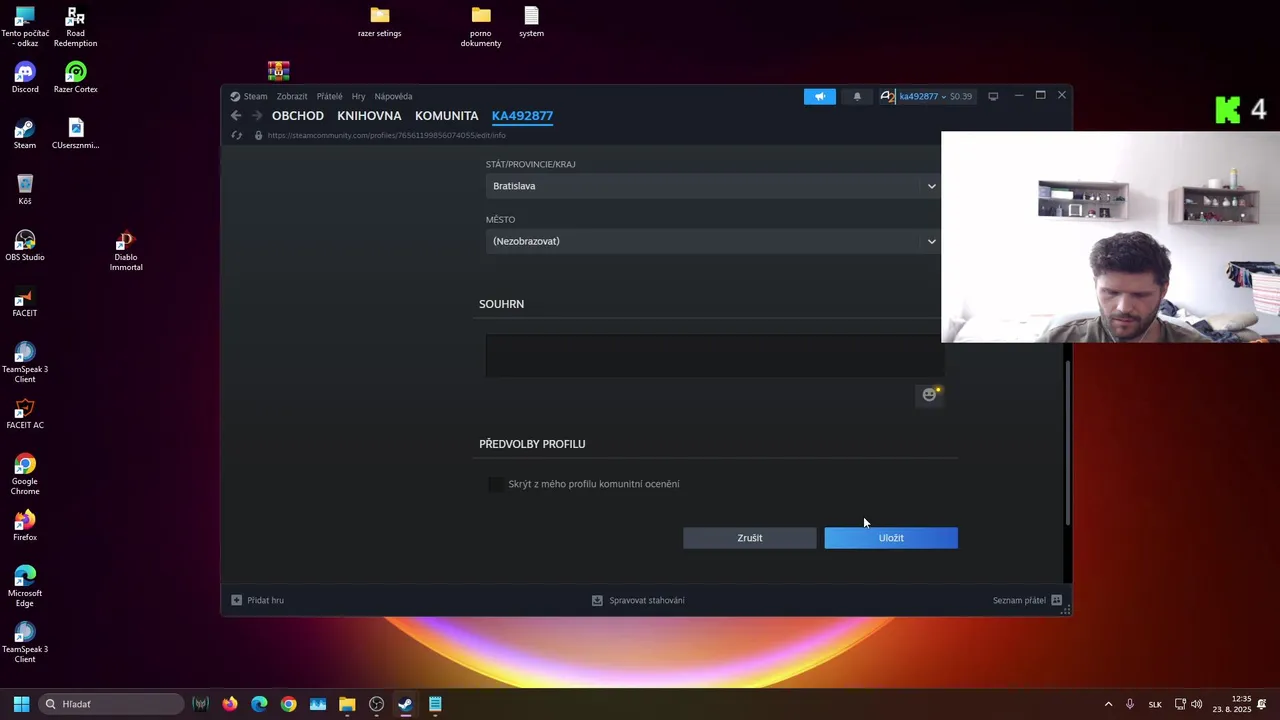Click Přidat hru link
This screenshot has width=1280, height=720.
(x=258, y=600)
